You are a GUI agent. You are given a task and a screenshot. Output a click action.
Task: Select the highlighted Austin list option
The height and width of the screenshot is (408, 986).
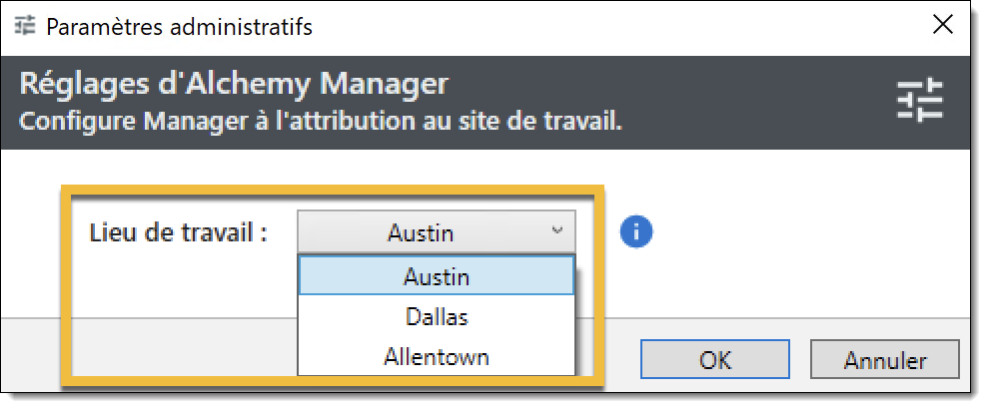pyautogui.click(x=436, y=276)
